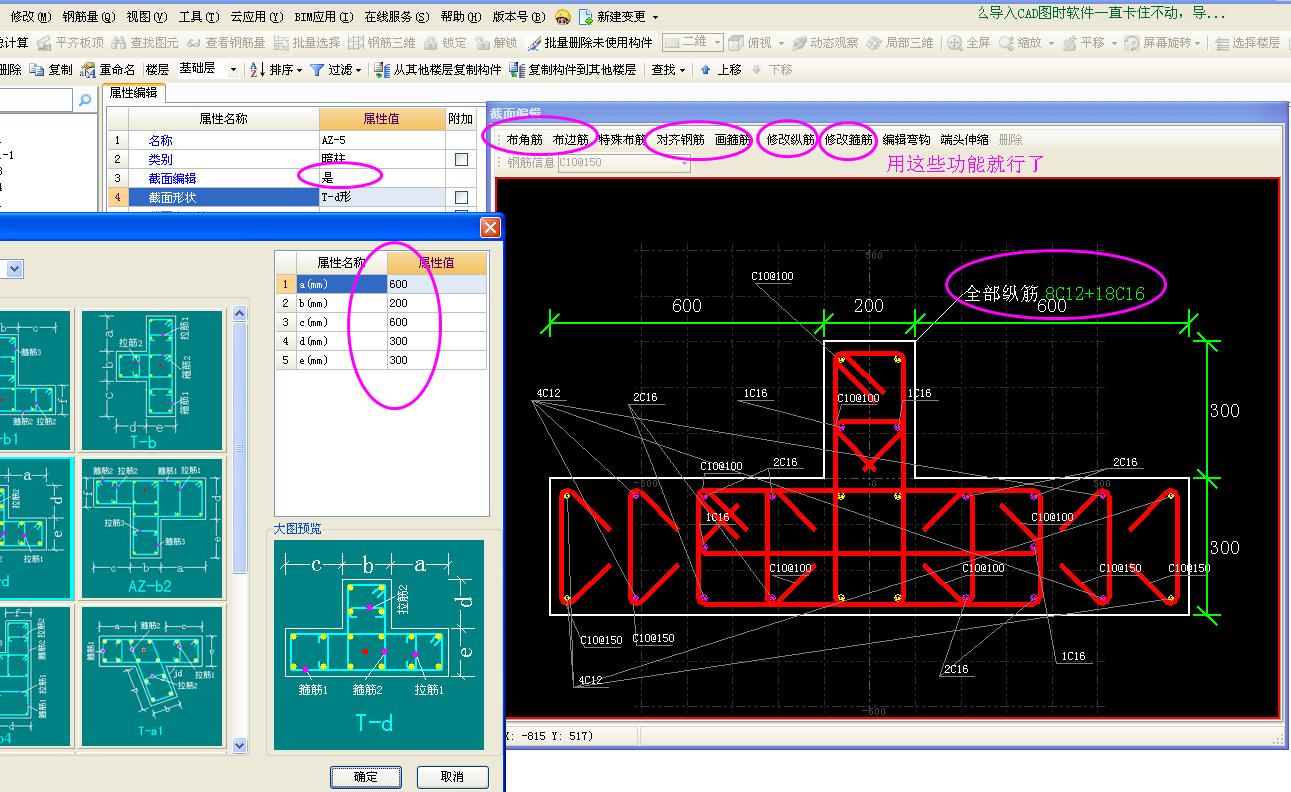The width and height of the screenshot is (1291, 792).
Task: Click 平移 pan hand icon
Action: (x=1070, y=43)
